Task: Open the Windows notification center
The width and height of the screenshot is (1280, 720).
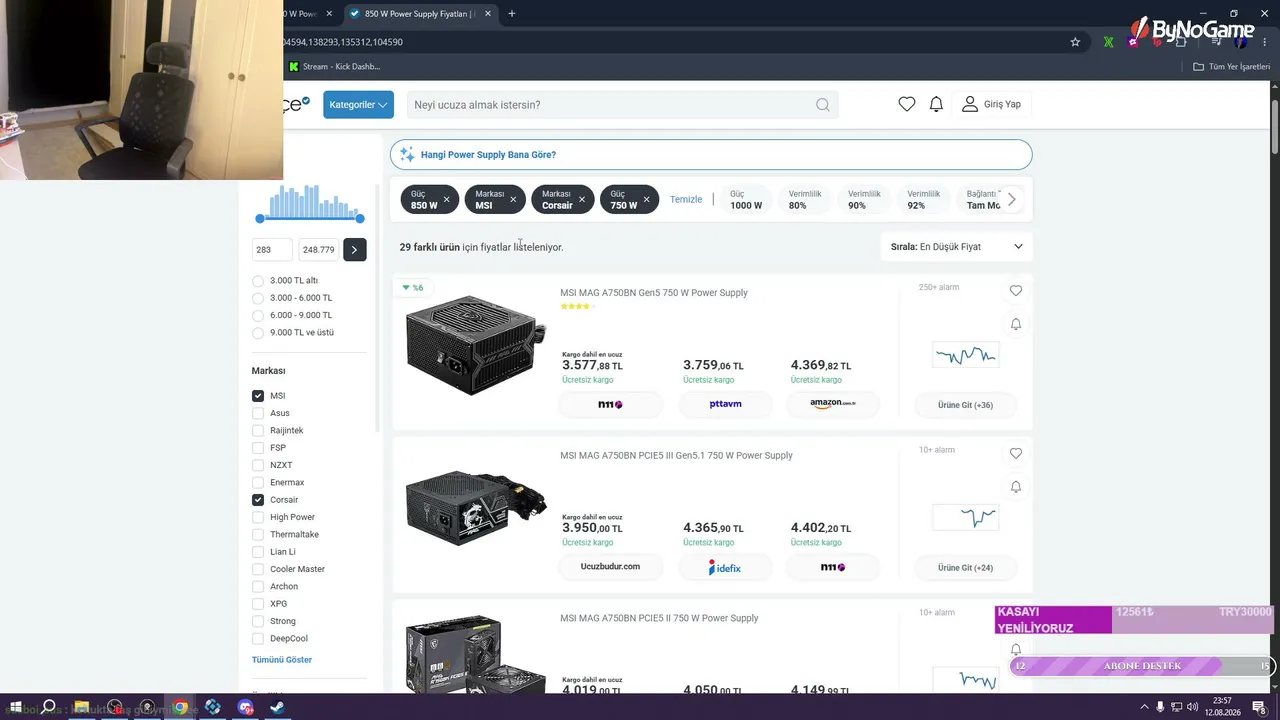Action: (1259, 707)
